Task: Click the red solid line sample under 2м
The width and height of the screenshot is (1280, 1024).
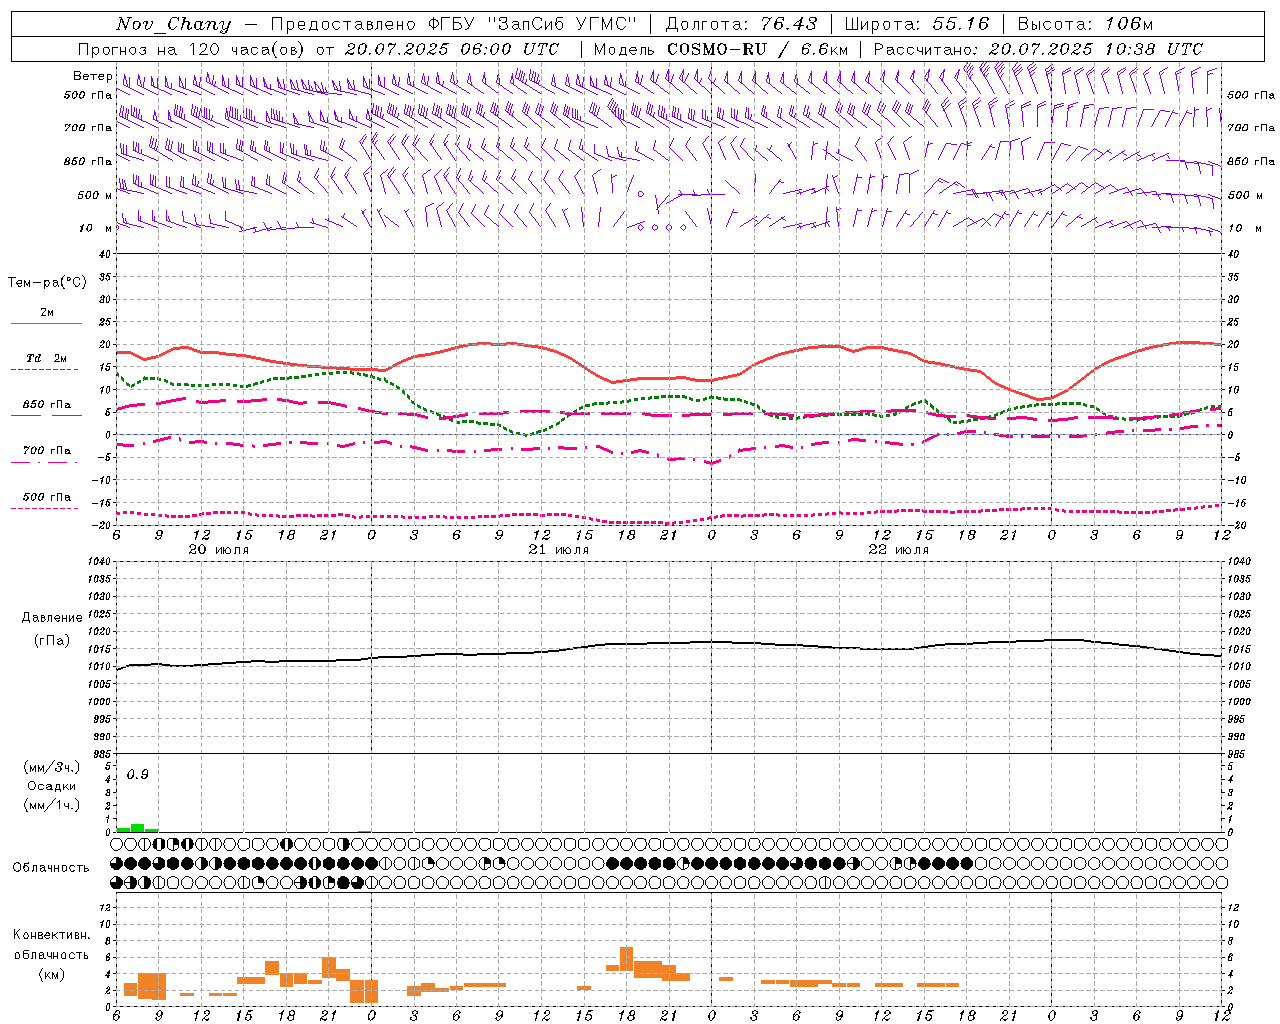Action: coord(46,324)
